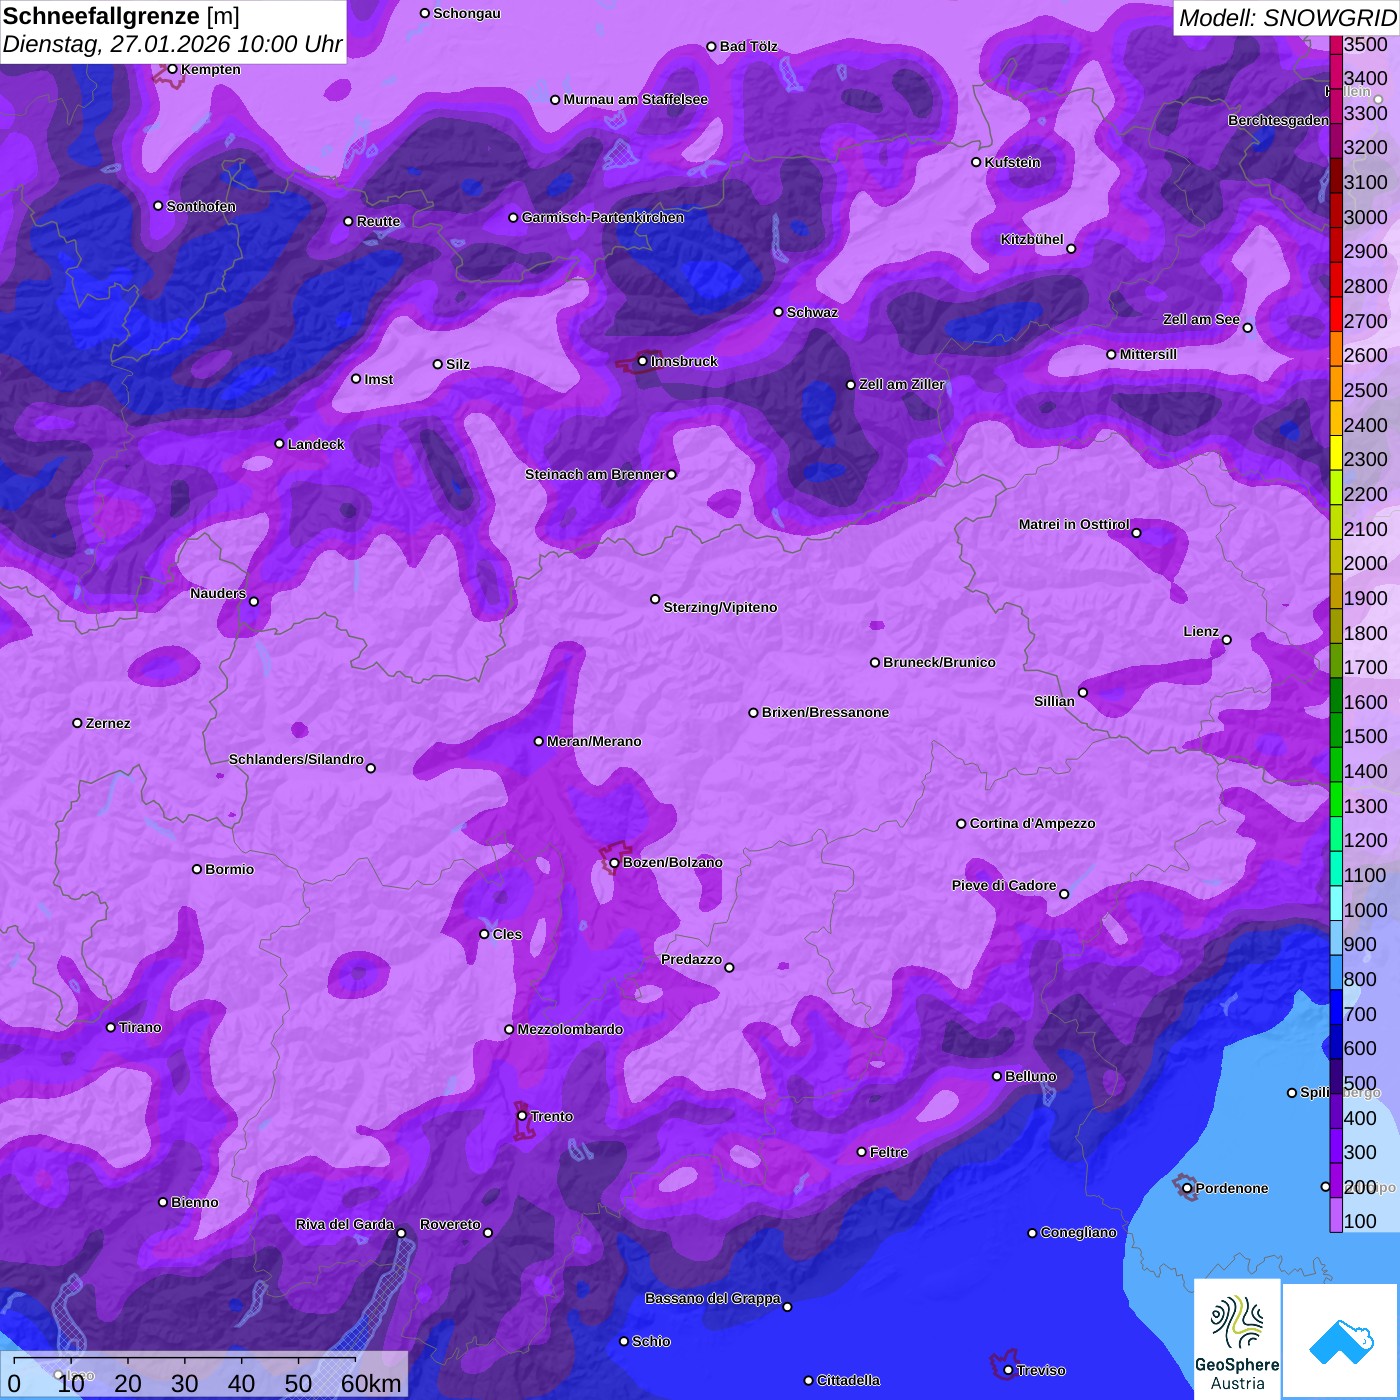
Task: Click the Bienno label
Action: [x=195, y=1202]
